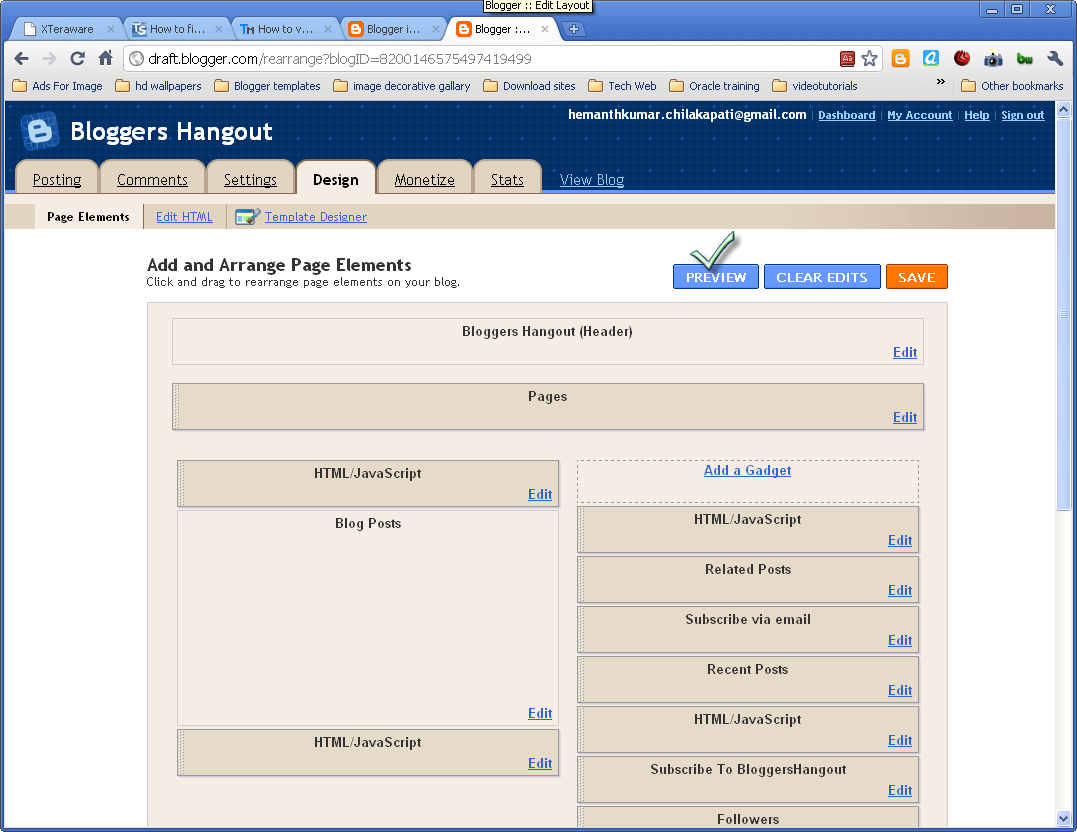Click the red Aa extension icon in address bar
1077x832 pixels.
point(848,59)
